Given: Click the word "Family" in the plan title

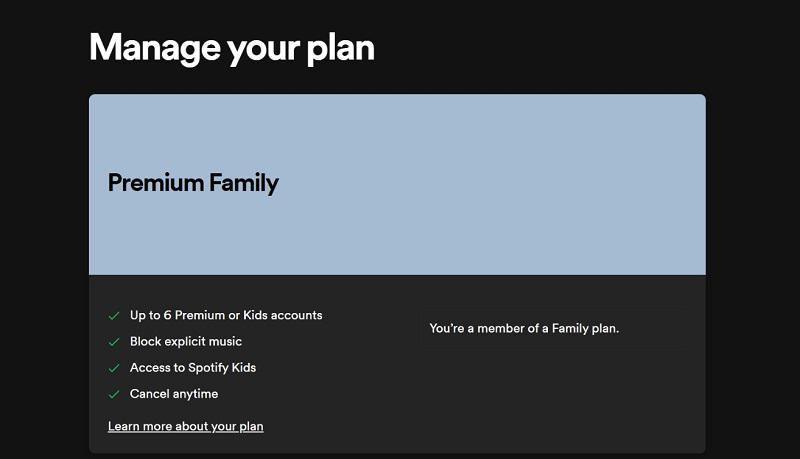Looking at the screenshot, I should click(x=244, y=183).
